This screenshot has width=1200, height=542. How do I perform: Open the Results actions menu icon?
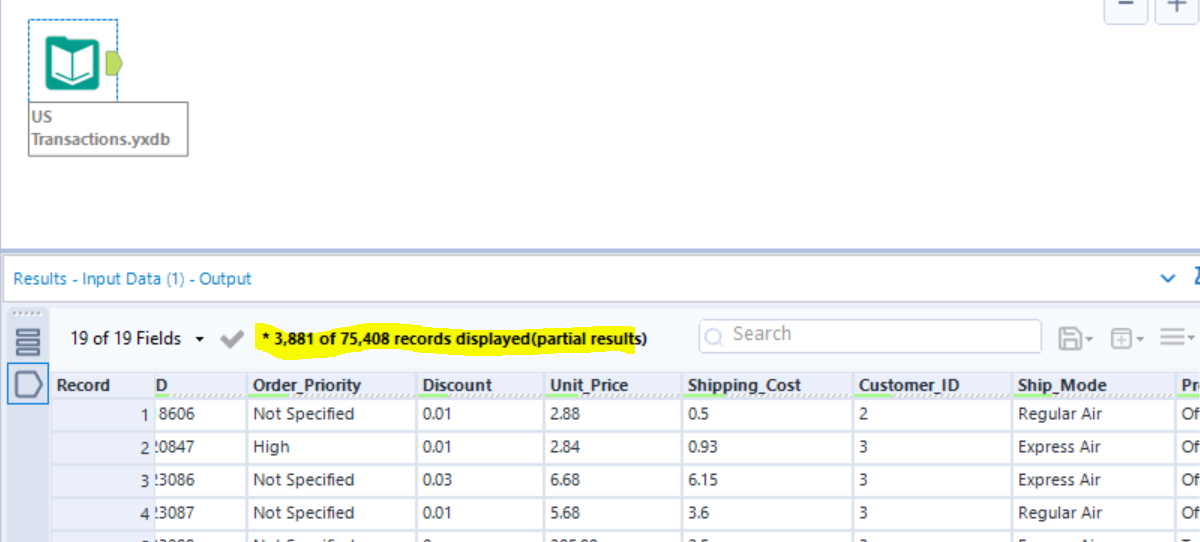1178,338
